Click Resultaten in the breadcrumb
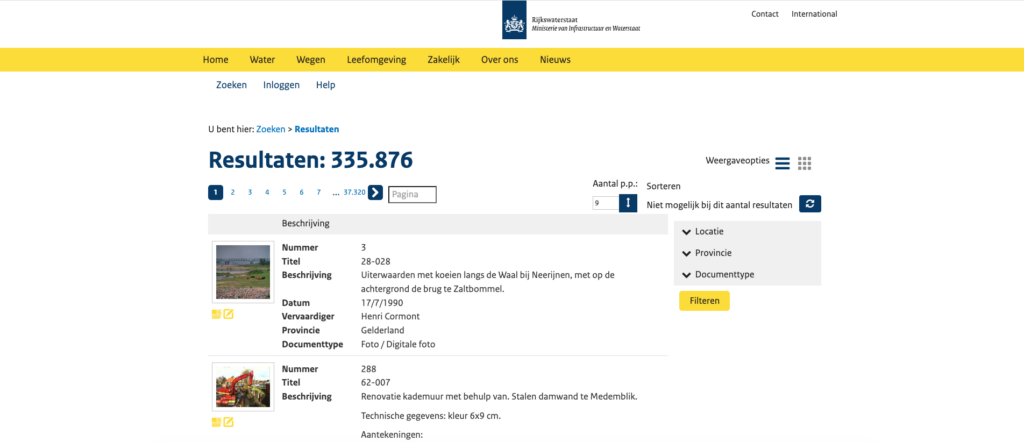The height and width of the screenshot is (442, 1024). [317, 129]
